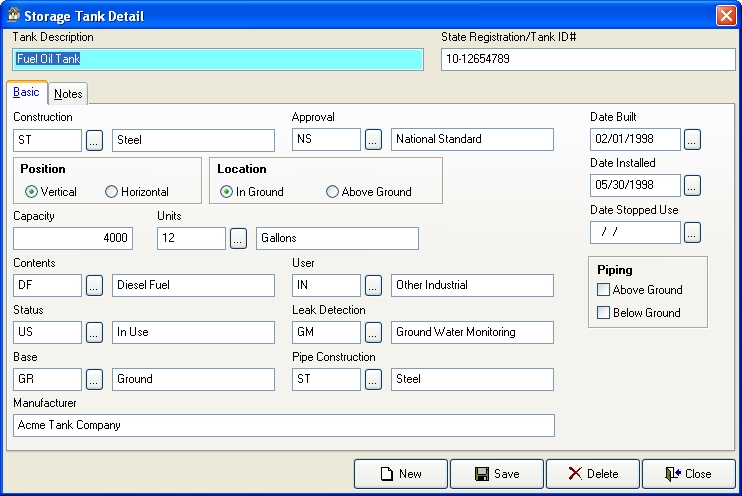Browse Units lookup next to Gallons
This screenshot has height=496, width=742.
click(239, 239)
